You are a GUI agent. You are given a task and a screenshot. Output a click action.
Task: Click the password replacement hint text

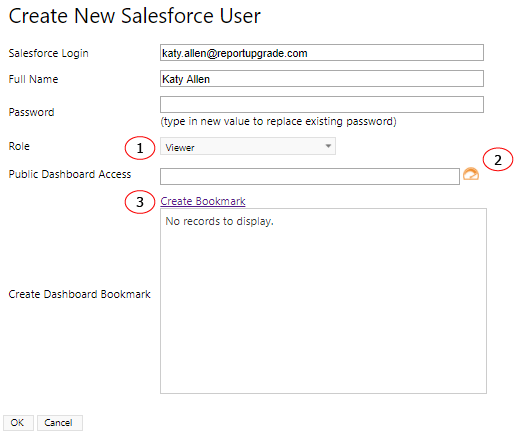(278, 121)
